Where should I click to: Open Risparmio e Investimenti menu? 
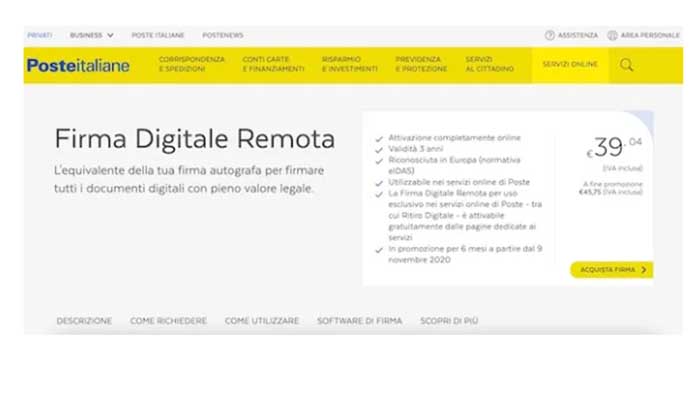tap(349, 65)
